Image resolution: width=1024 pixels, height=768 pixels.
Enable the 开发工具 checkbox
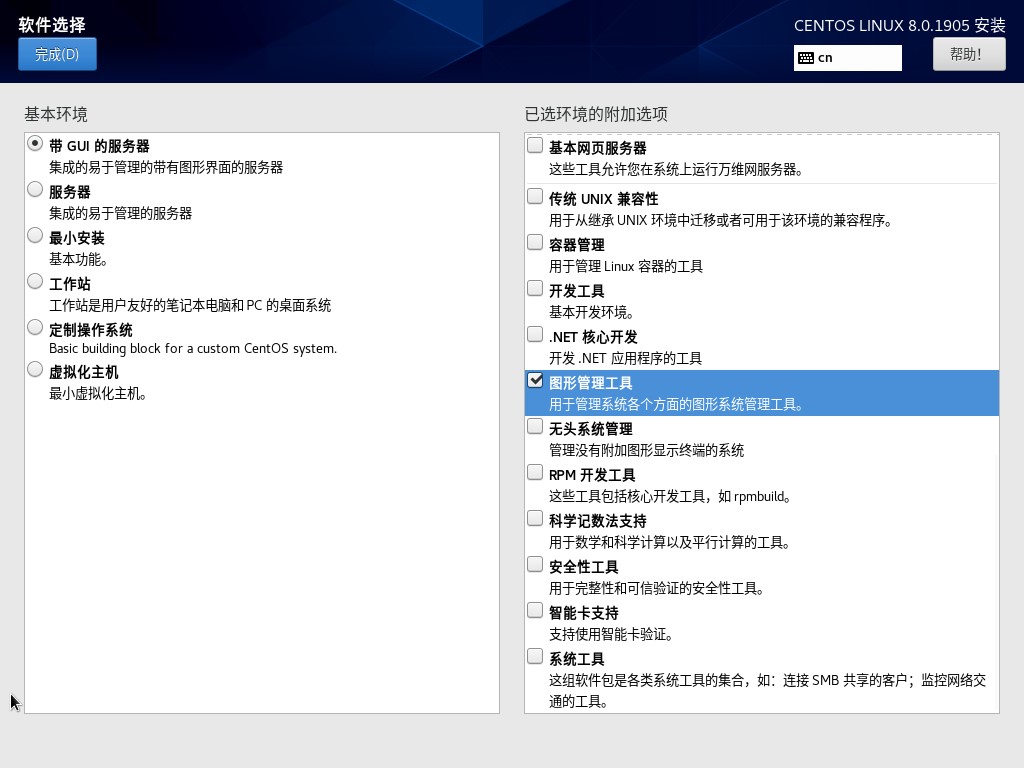pyautogui.click(x=535, y=288)
